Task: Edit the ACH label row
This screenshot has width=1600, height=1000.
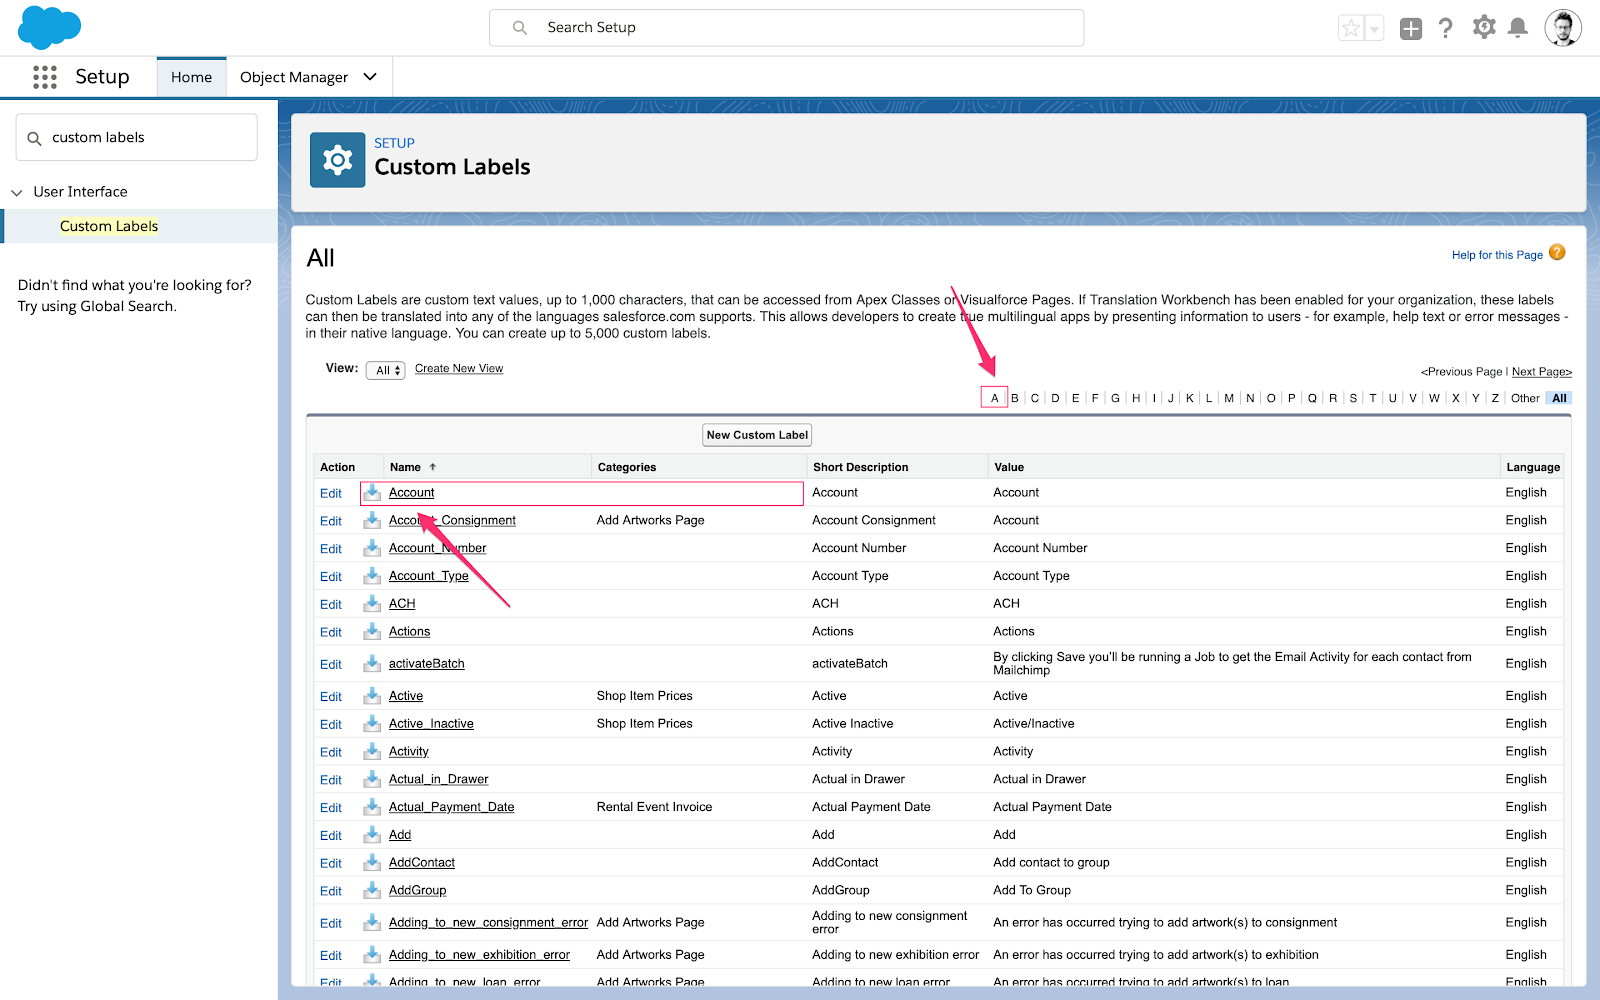Action: (x=331, y=604)
